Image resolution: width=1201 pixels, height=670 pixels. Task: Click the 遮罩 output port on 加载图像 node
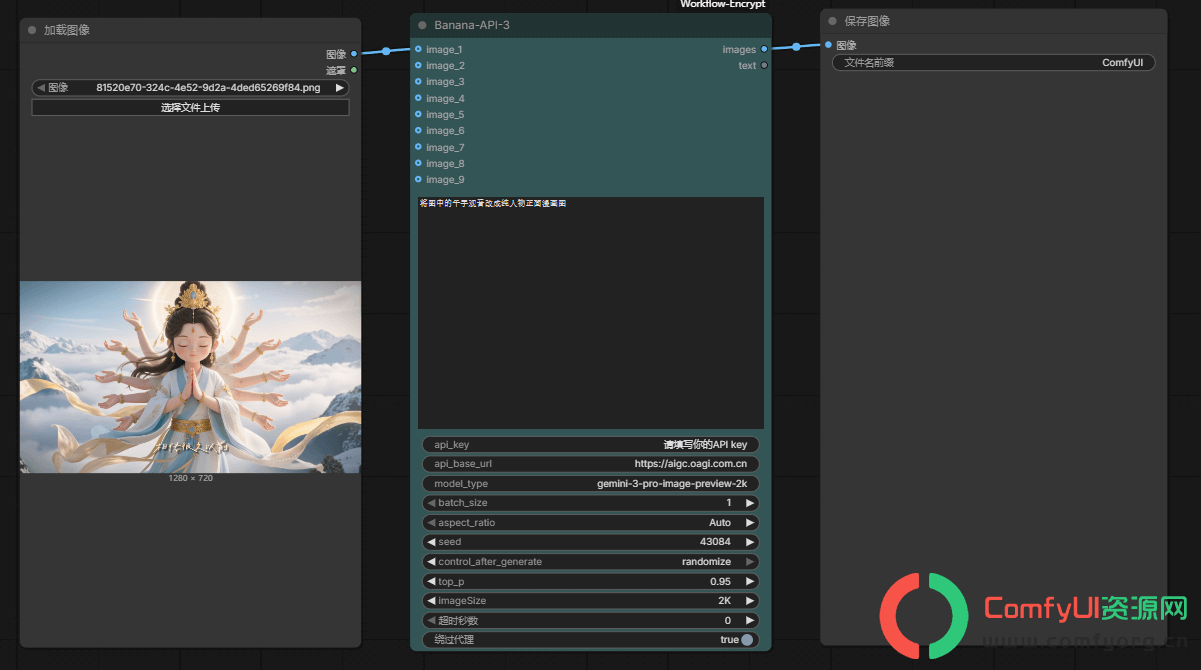pyautogui.click(x=354, y=70)
